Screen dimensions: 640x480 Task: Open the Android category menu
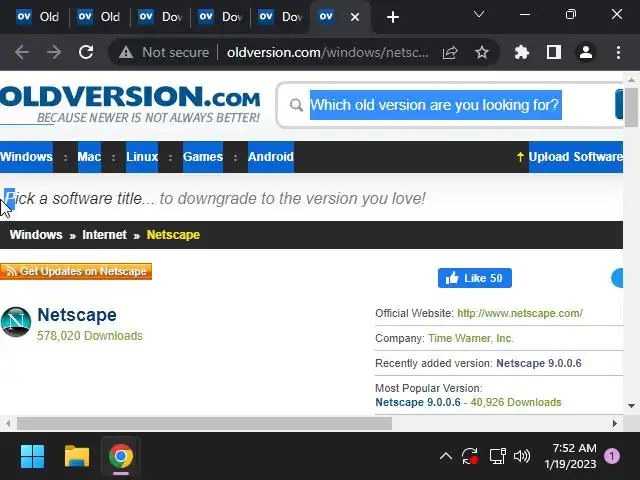click(271, 157)
